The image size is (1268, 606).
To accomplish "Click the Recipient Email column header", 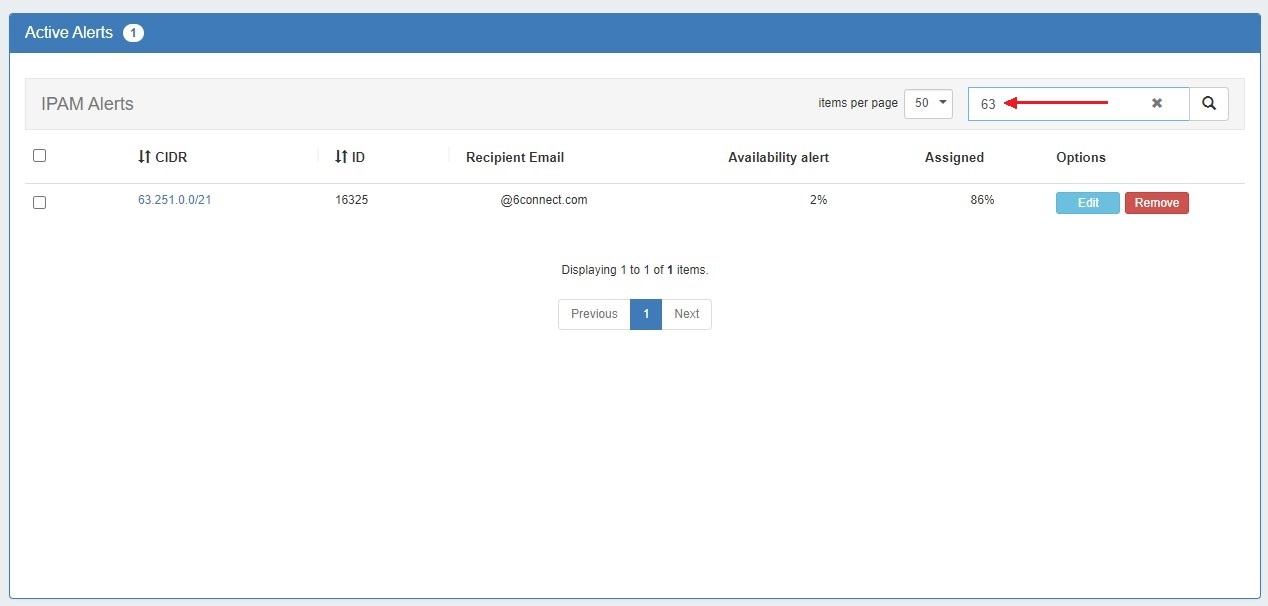I will [x=515, y=157].
